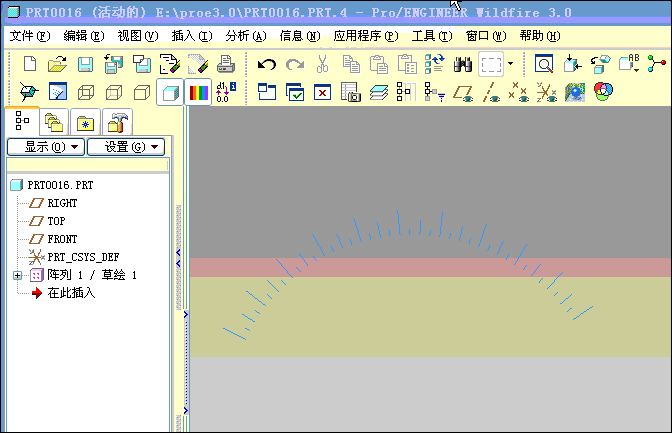Viewport: 672px width, 433px height.
Task: Open the 显示(O) dropdown button
Action: (45, 147)
